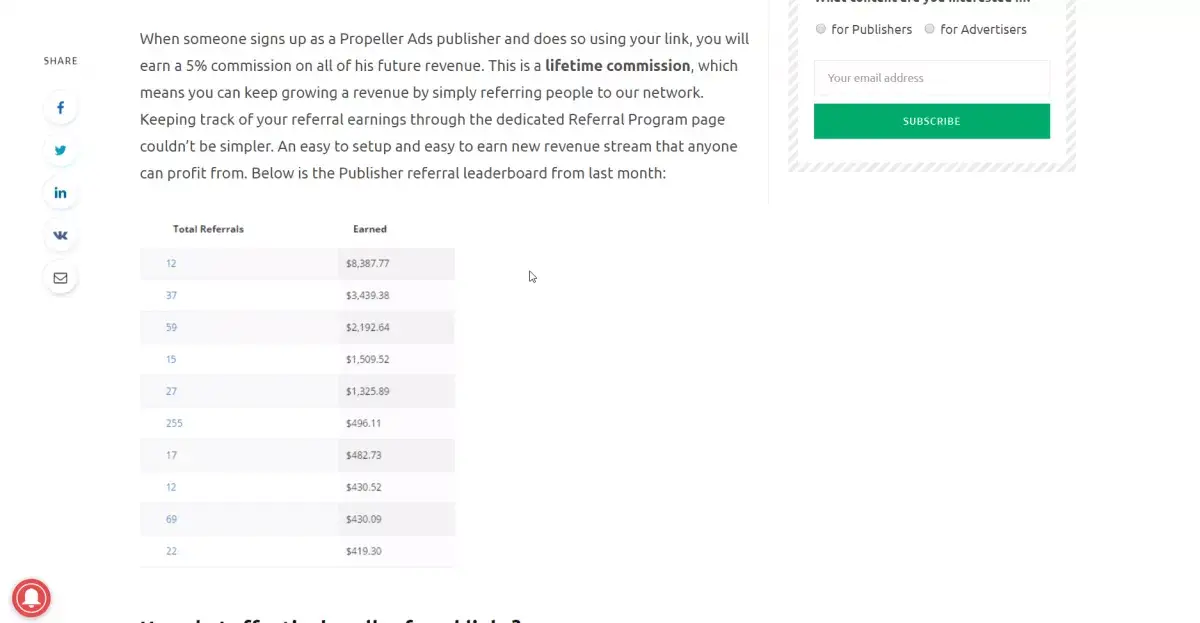Click the 59 referrals count link
1200x623 pixels.
click(x=171, y=327)
